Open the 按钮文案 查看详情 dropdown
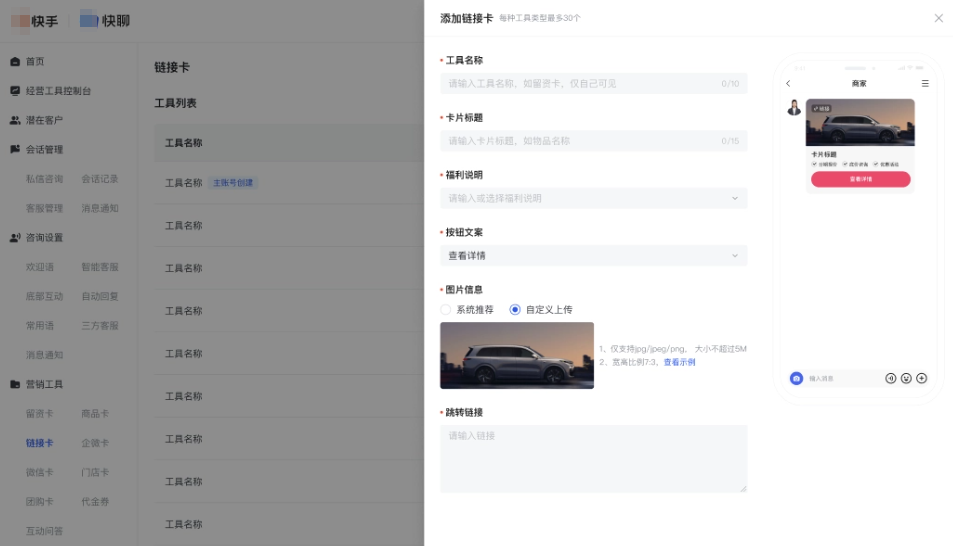Viewport: 953px width, 546px height. 594,255
